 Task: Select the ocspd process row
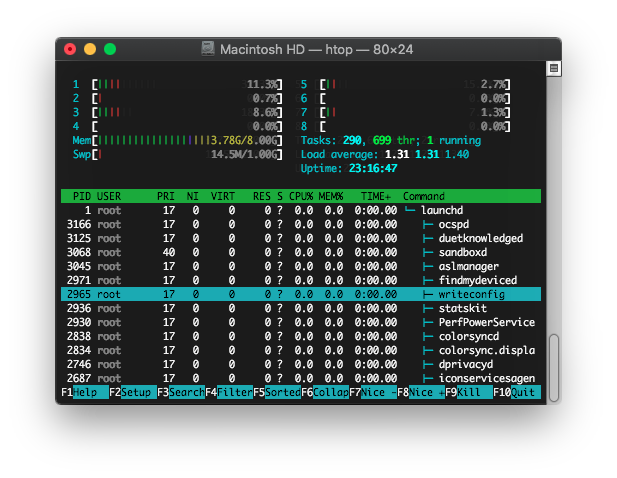(301, 225)
